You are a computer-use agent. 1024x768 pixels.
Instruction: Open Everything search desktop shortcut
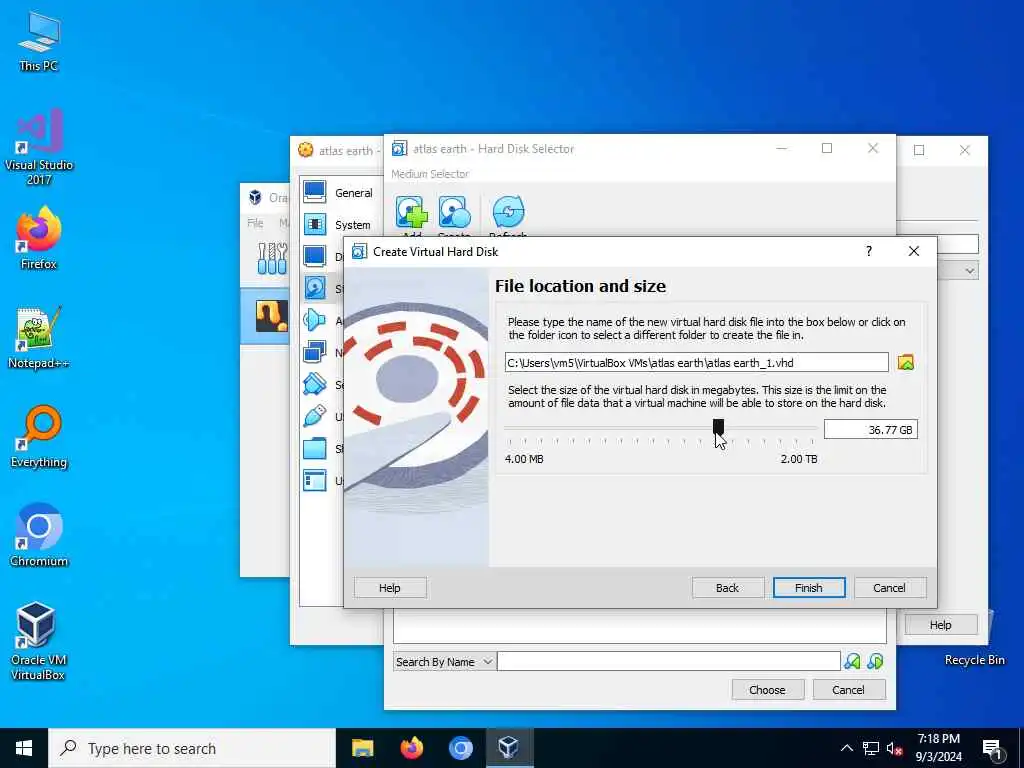(x=39, y=437)
